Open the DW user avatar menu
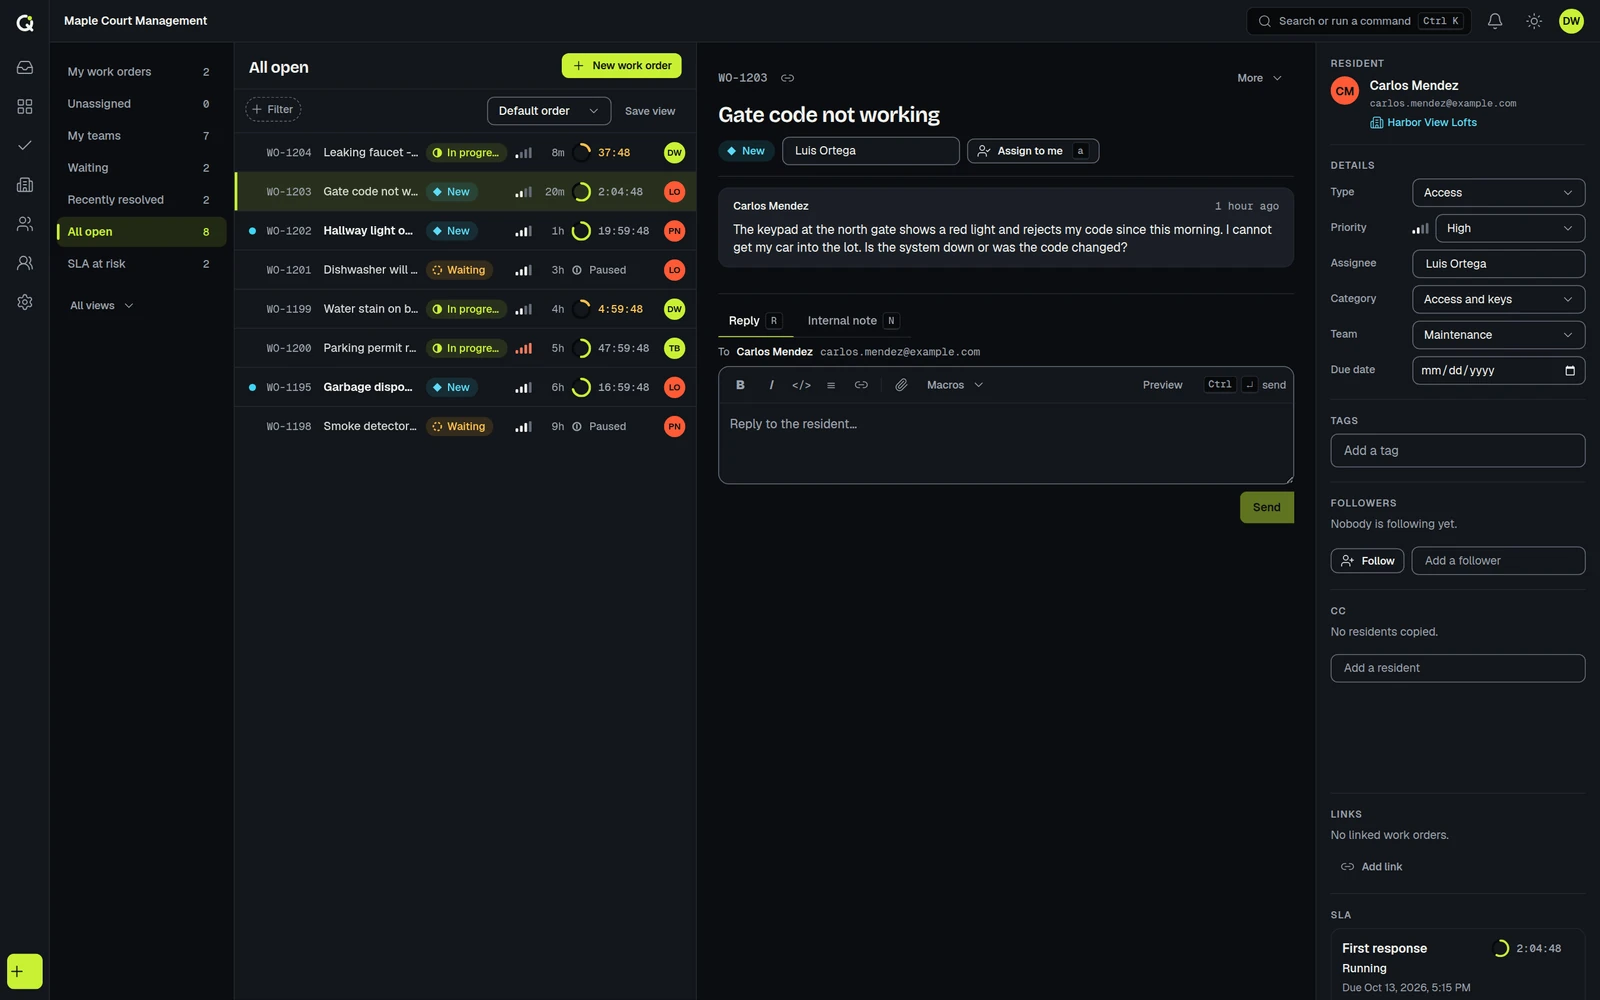This screenshot has width=1600, height=1000. [x=1571, y=21]
